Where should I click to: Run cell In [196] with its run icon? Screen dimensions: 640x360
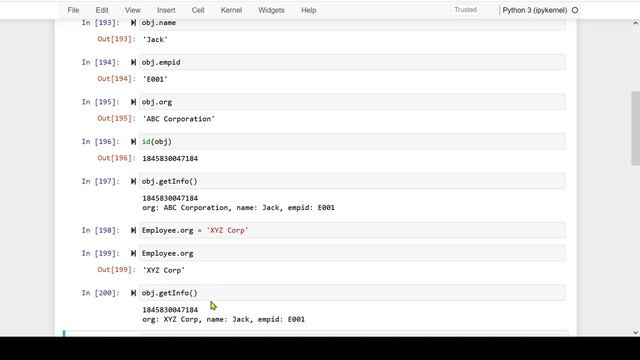pos(133,142)
